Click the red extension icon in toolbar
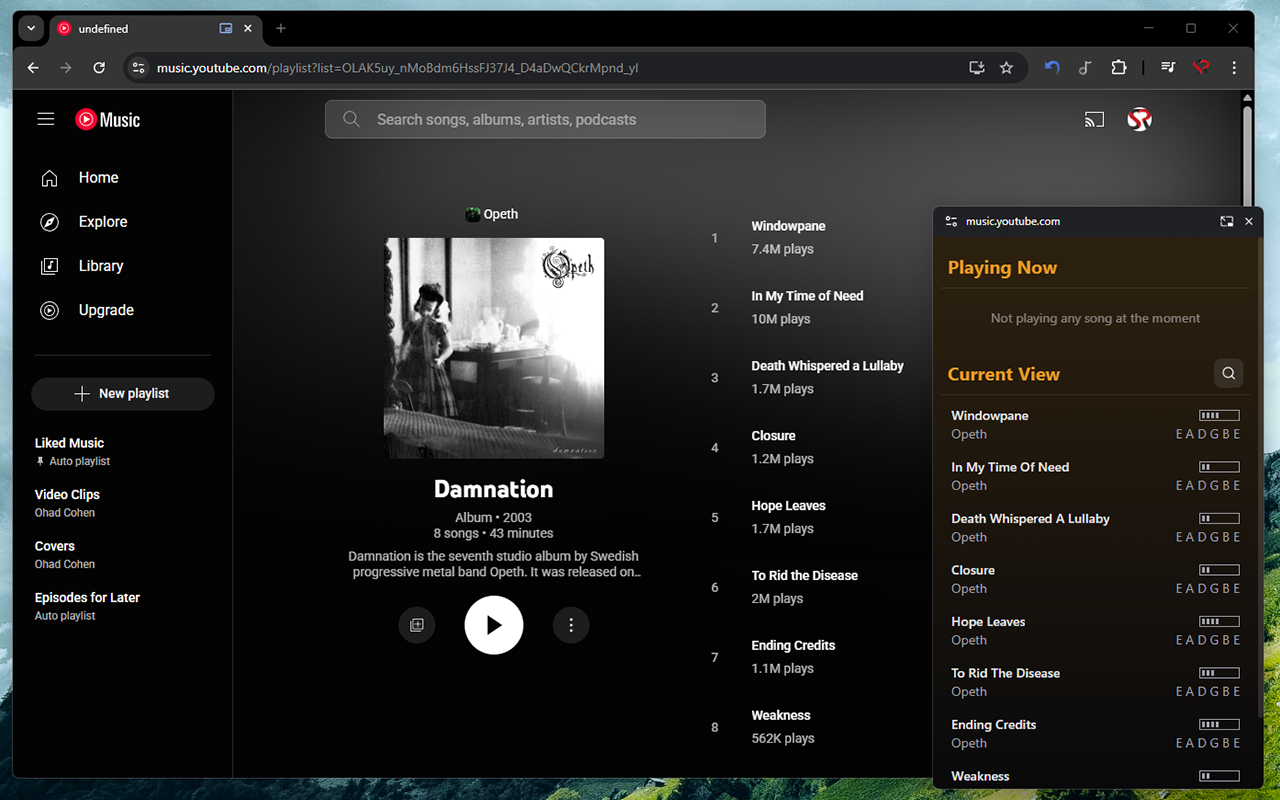This screenshot has height=800, width=1280. 1201,68
